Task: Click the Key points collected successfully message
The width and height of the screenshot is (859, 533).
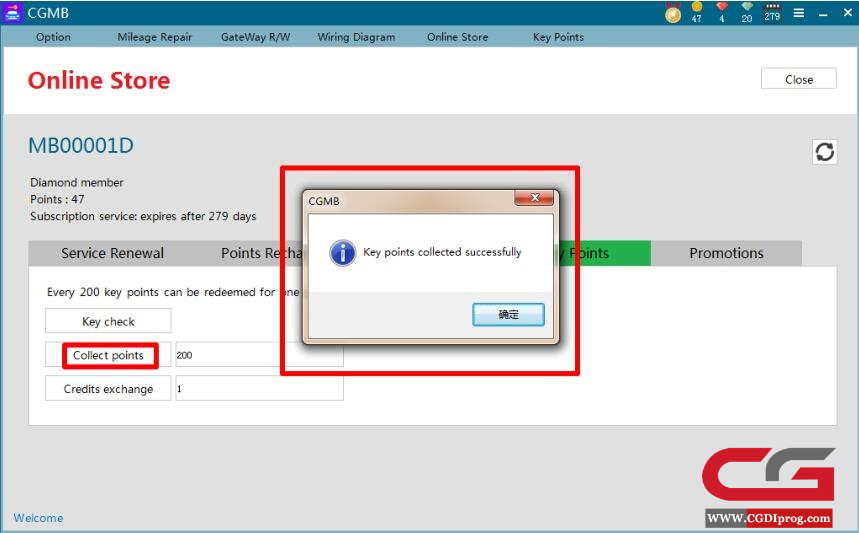Action: [x=442, y=252]
